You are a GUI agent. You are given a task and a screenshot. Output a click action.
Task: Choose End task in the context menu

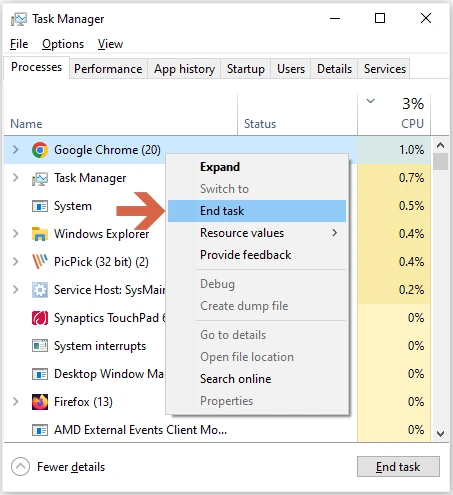(x=257, y=211)
